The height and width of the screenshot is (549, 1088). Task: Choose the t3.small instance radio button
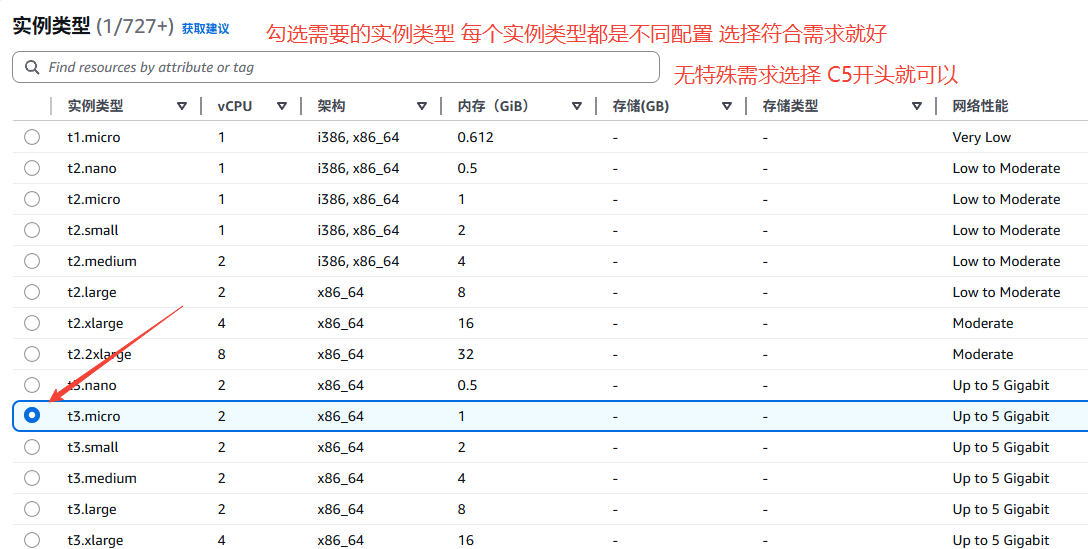32,447
